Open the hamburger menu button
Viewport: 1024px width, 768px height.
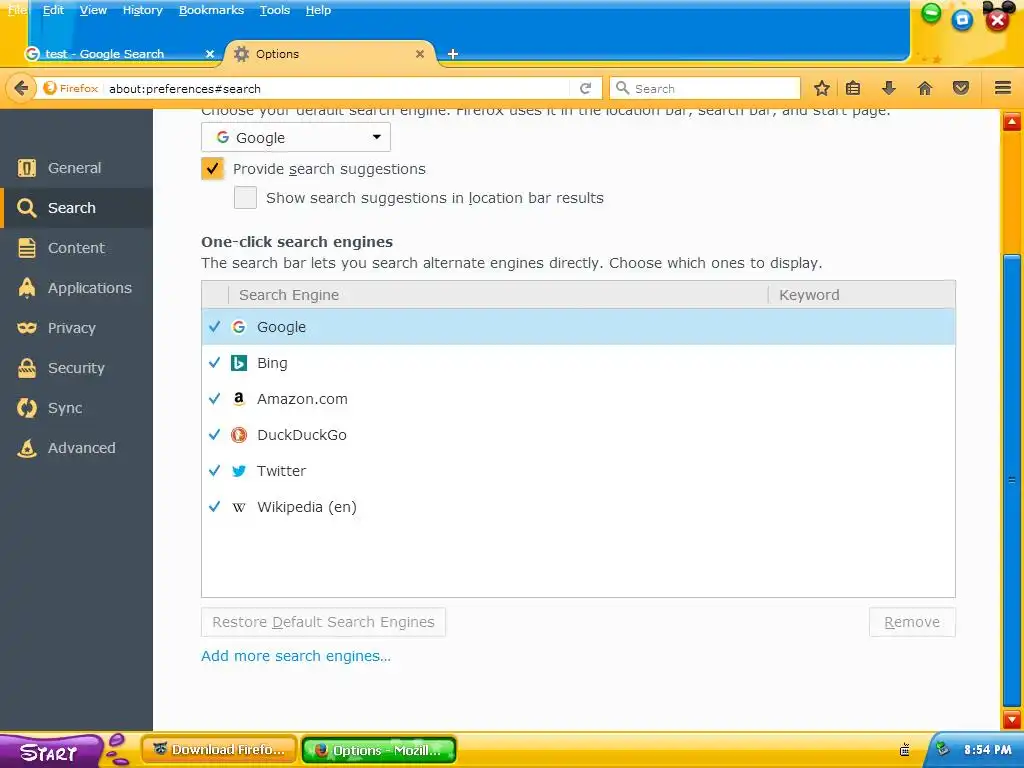coord(1003,88)
